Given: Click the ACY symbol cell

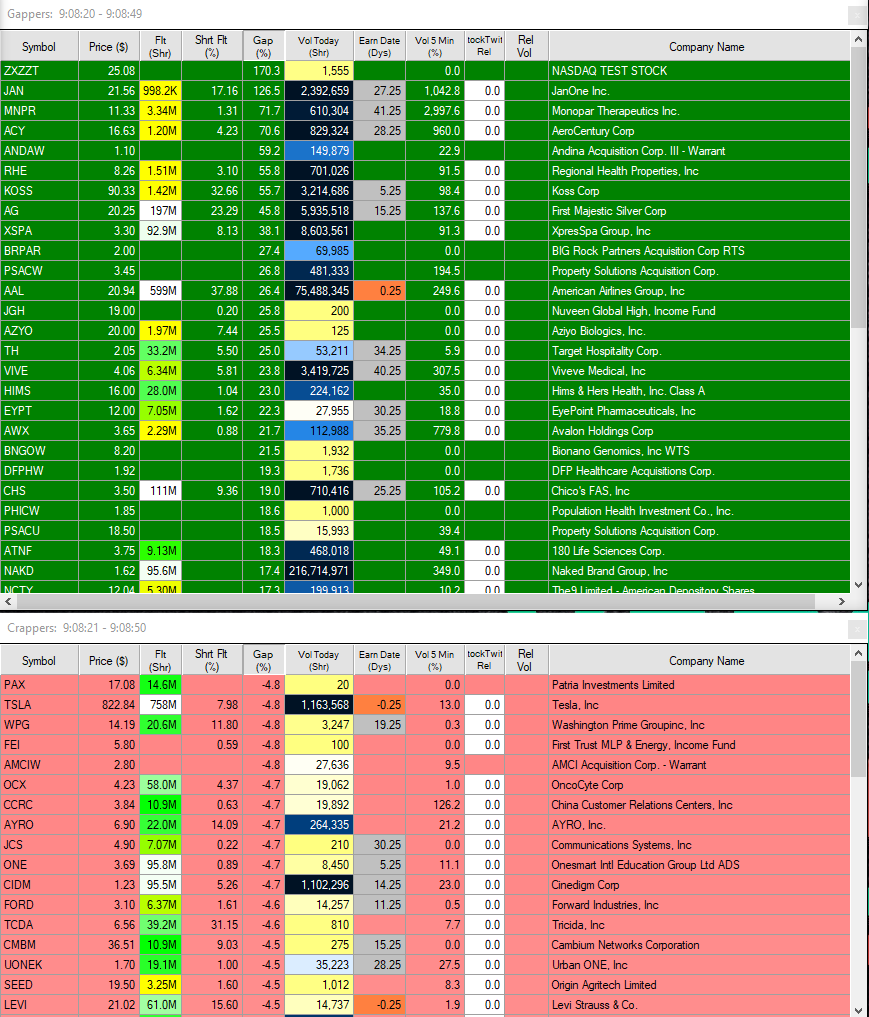Looking at the screenshot, I should point(40,131).
